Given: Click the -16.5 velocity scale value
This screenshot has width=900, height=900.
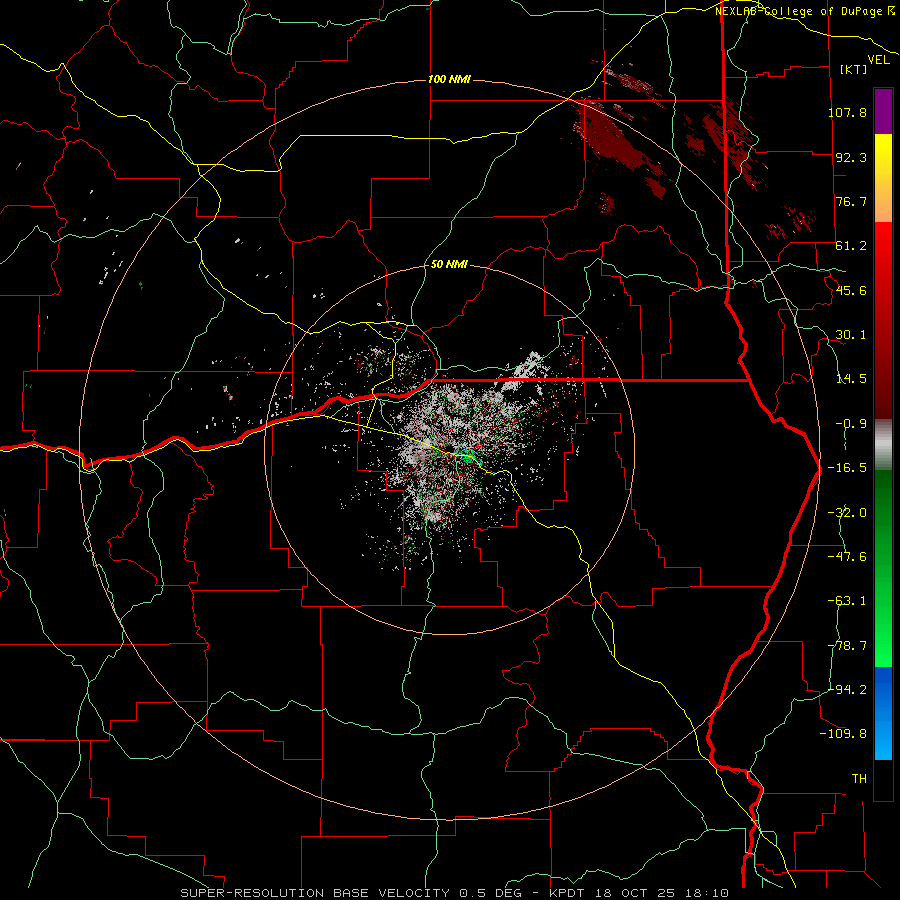Looking at the screenshot, I should click(847, 468).
